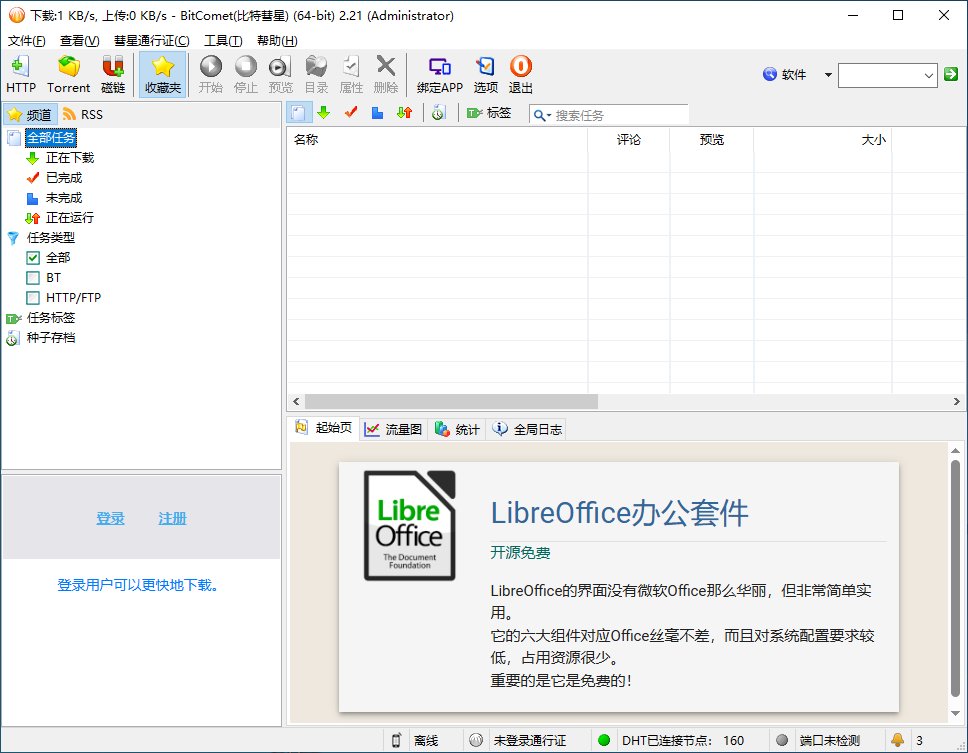Open the 帮助 menu
The width and height of the screenshot is (968, 753).
click(277, 41)
